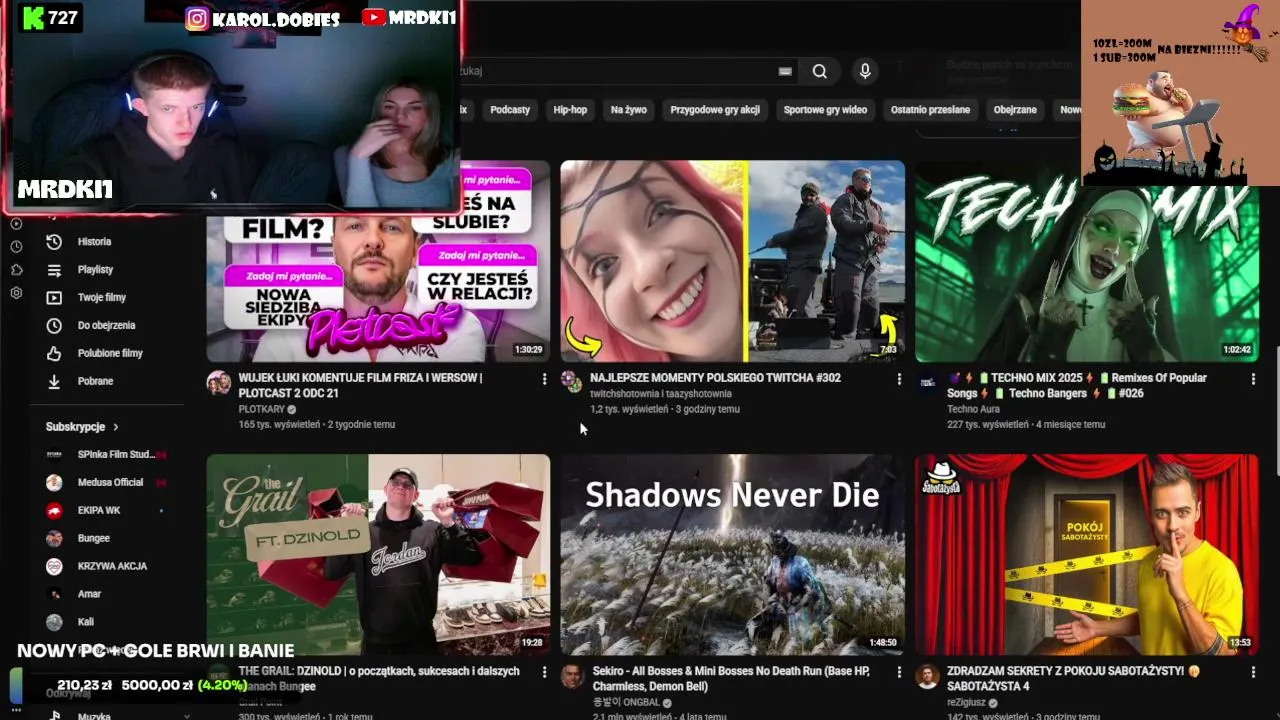
Task: Click Techno Aura channel avatar
Action: point(927,382)
